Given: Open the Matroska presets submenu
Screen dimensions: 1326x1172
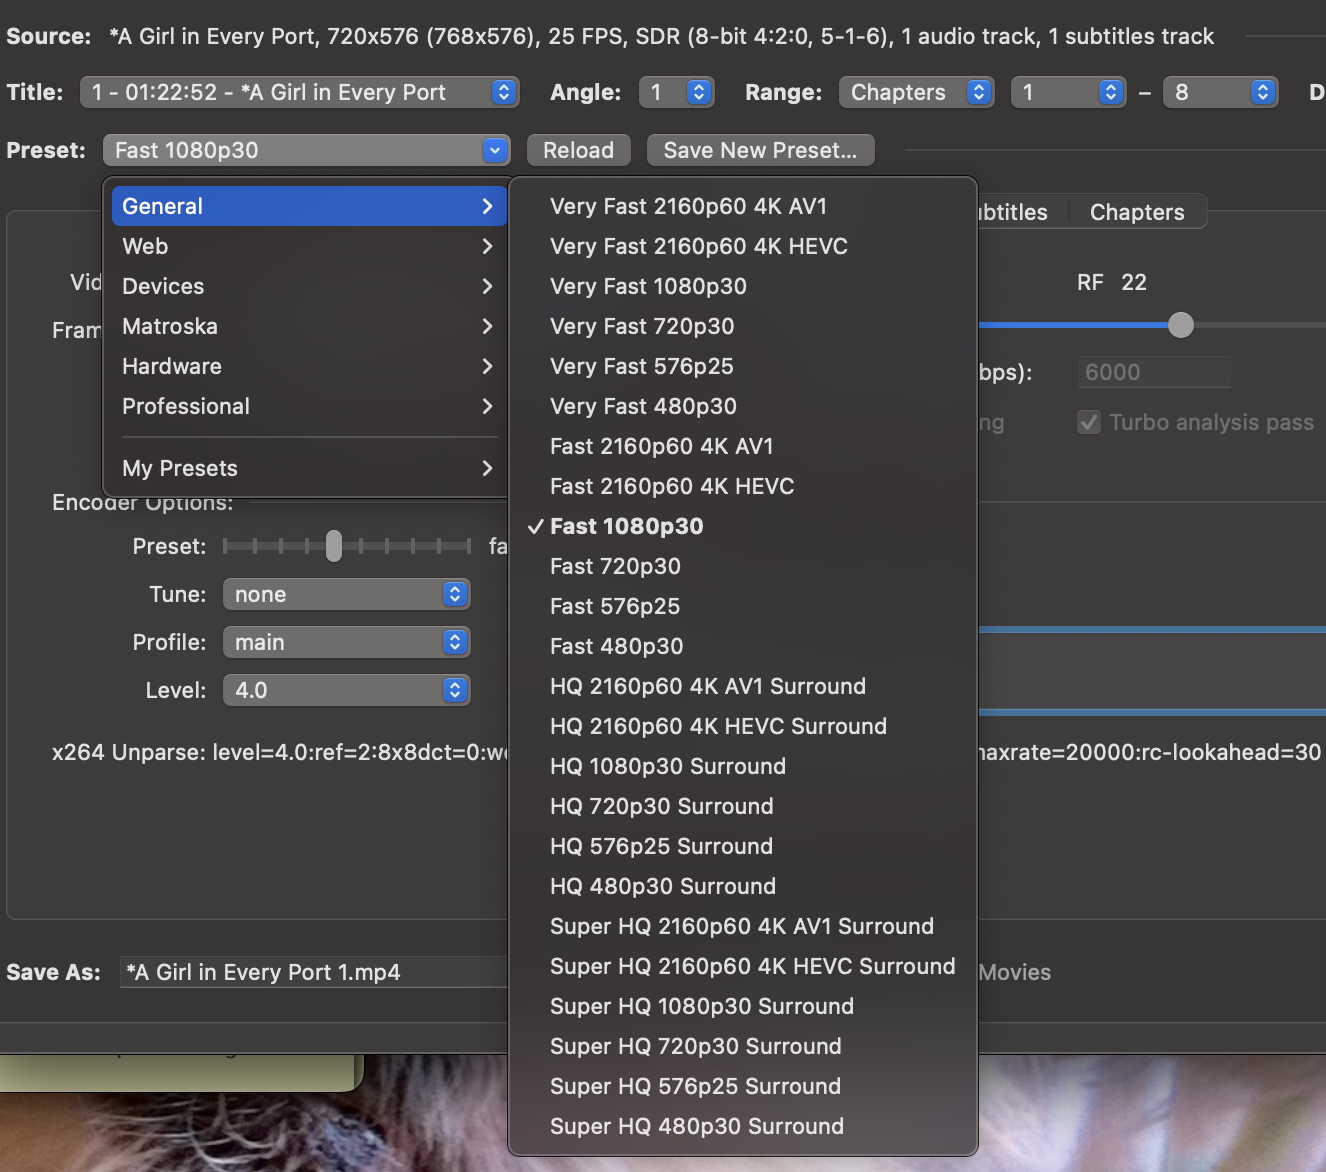Looking at the screenshot, I should click(x=309, y=326).
